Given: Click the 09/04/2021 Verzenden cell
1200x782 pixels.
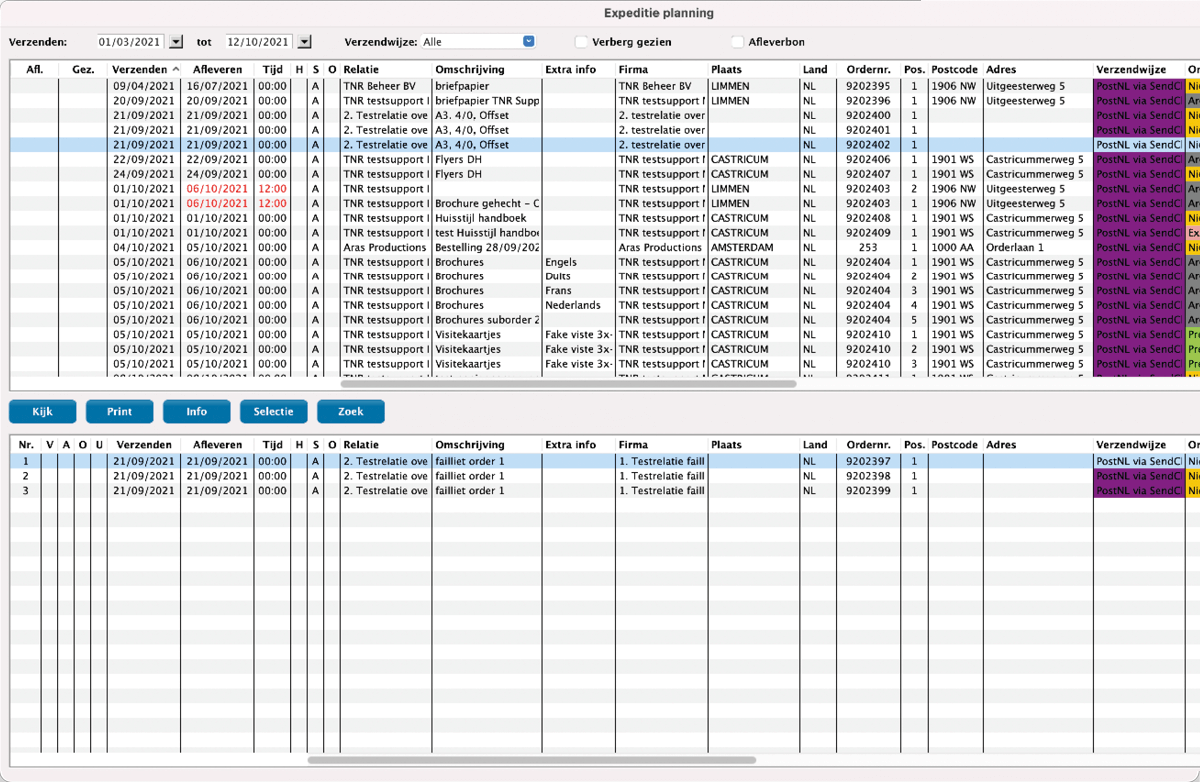Looking at the screenshot, I should [x=145, y=86].
